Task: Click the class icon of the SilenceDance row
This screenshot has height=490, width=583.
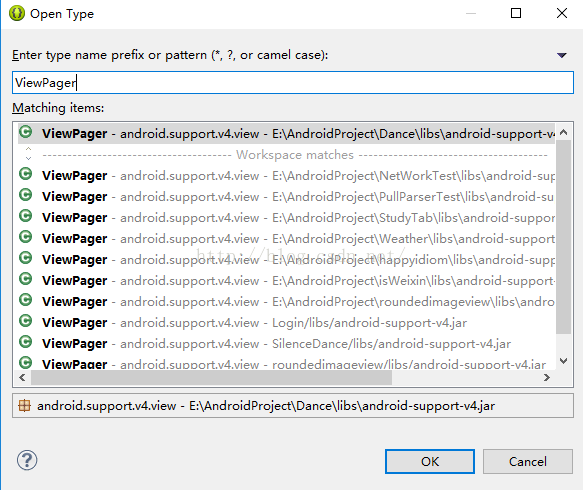Action: point(26,342)
